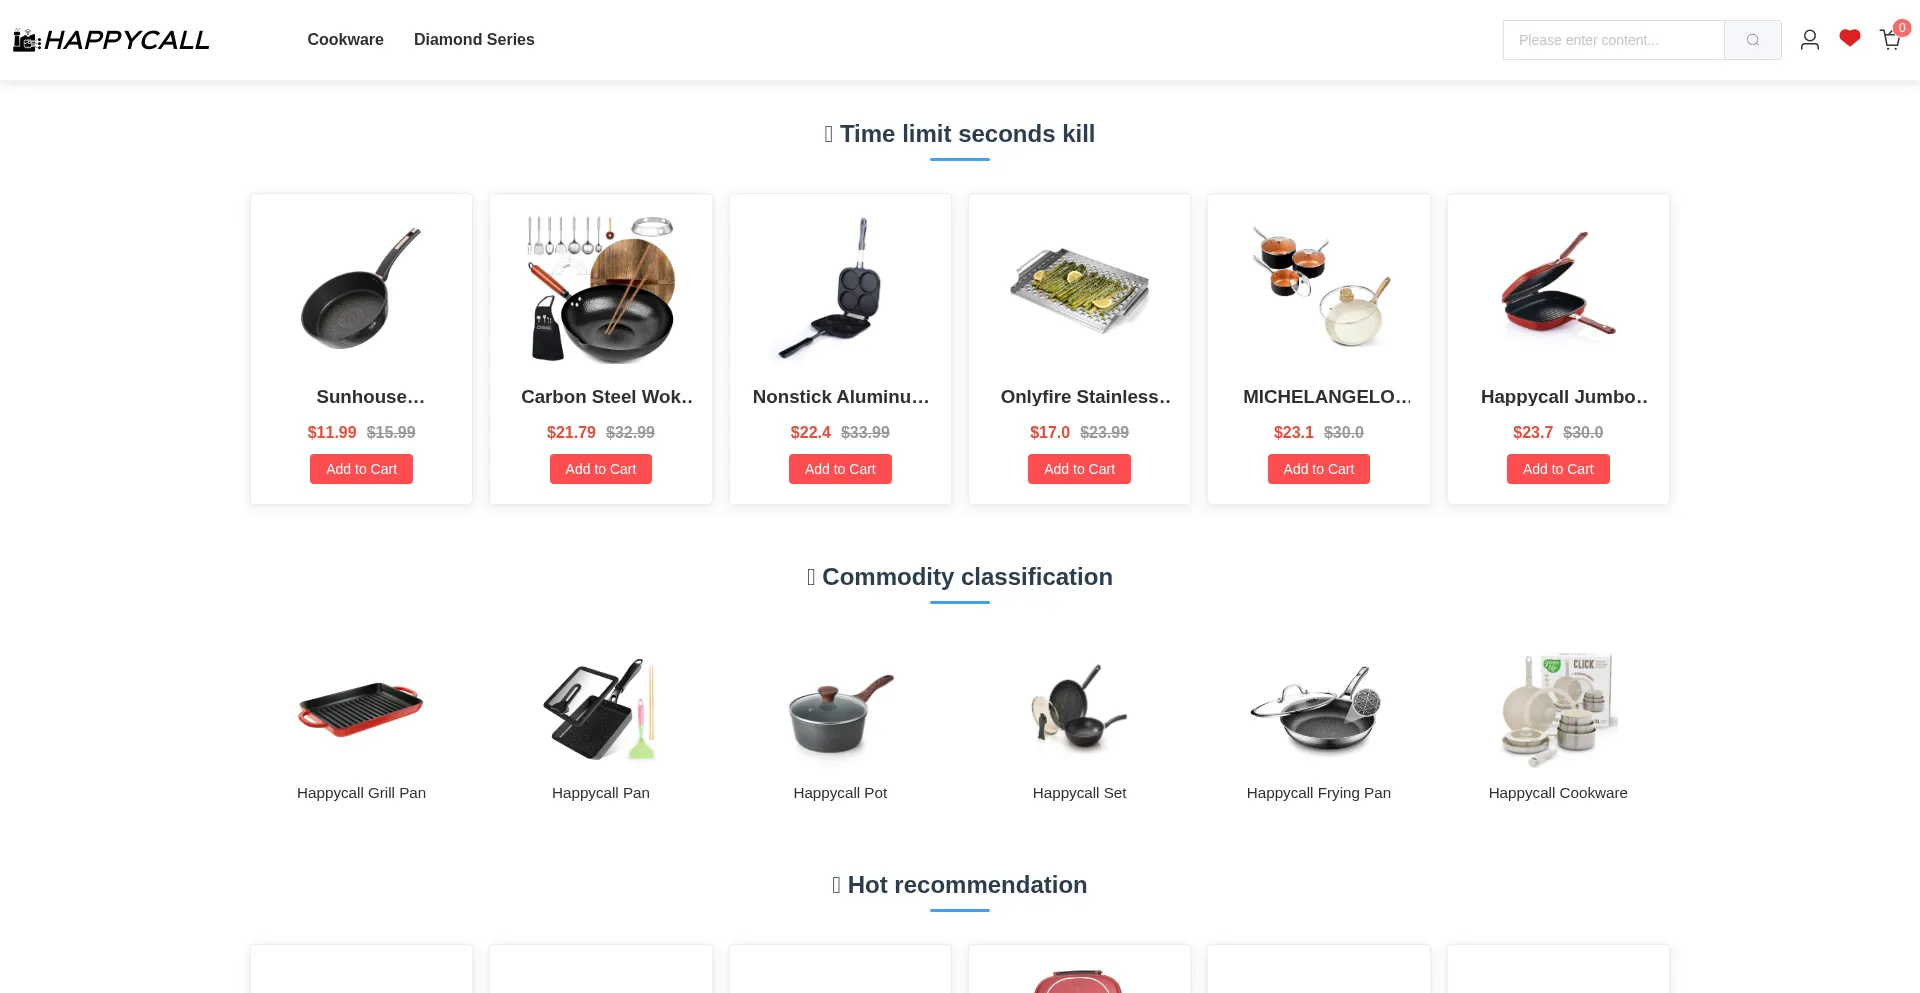
Task: Select the Happycall Pot category image
Action: pyautogui.click(x=840, y=709)
